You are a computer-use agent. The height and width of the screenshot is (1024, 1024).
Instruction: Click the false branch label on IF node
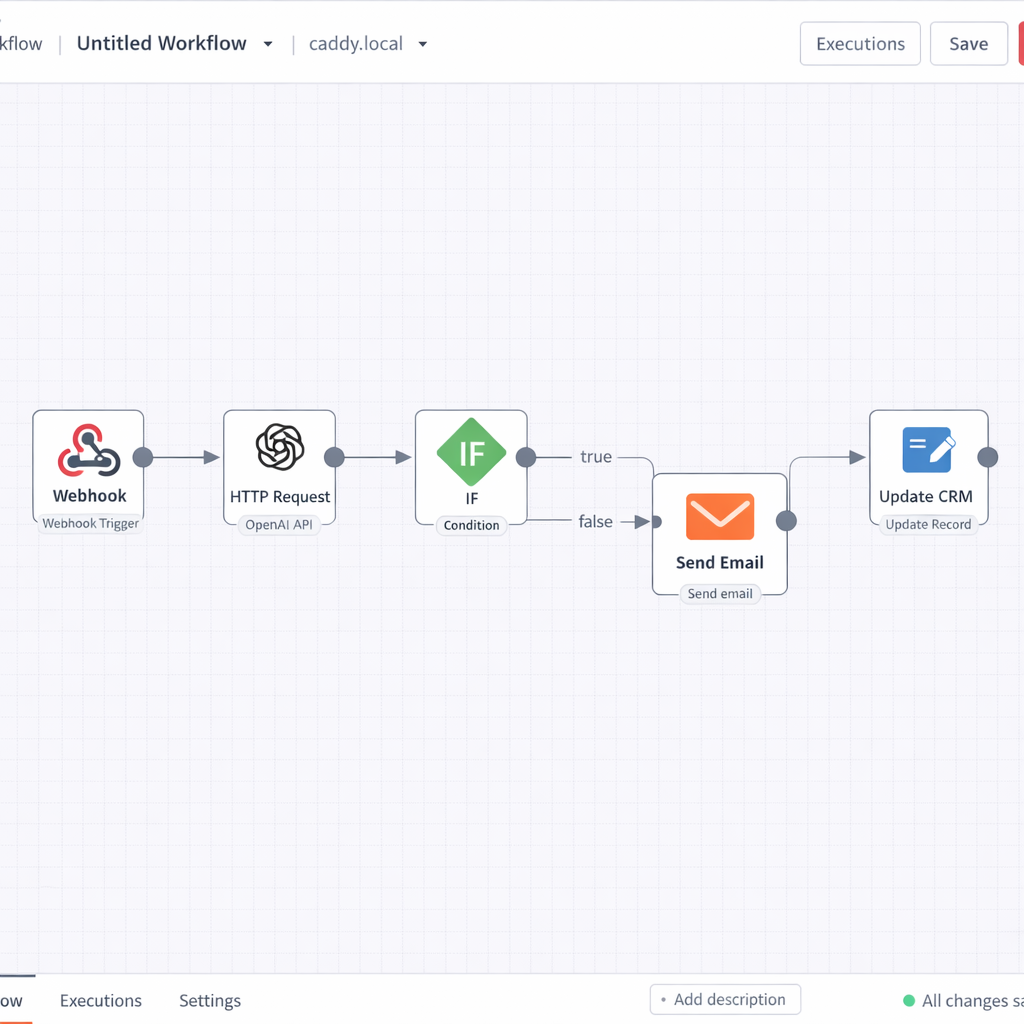(595, 521)
